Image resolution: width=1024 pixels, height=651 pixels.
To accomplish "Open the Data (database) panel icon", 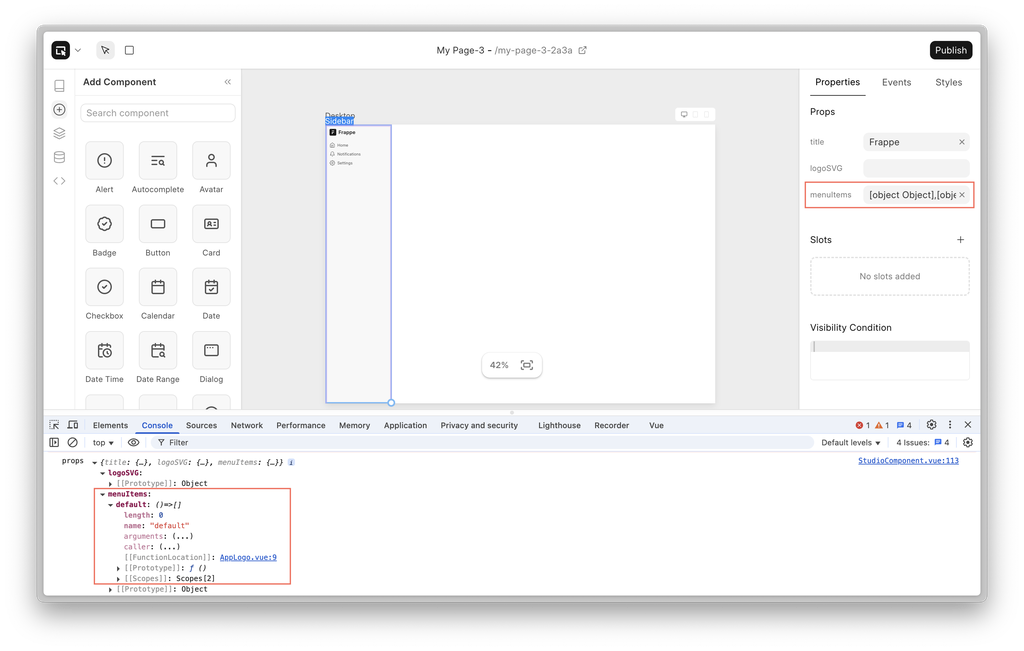I will tap(59, 157).
